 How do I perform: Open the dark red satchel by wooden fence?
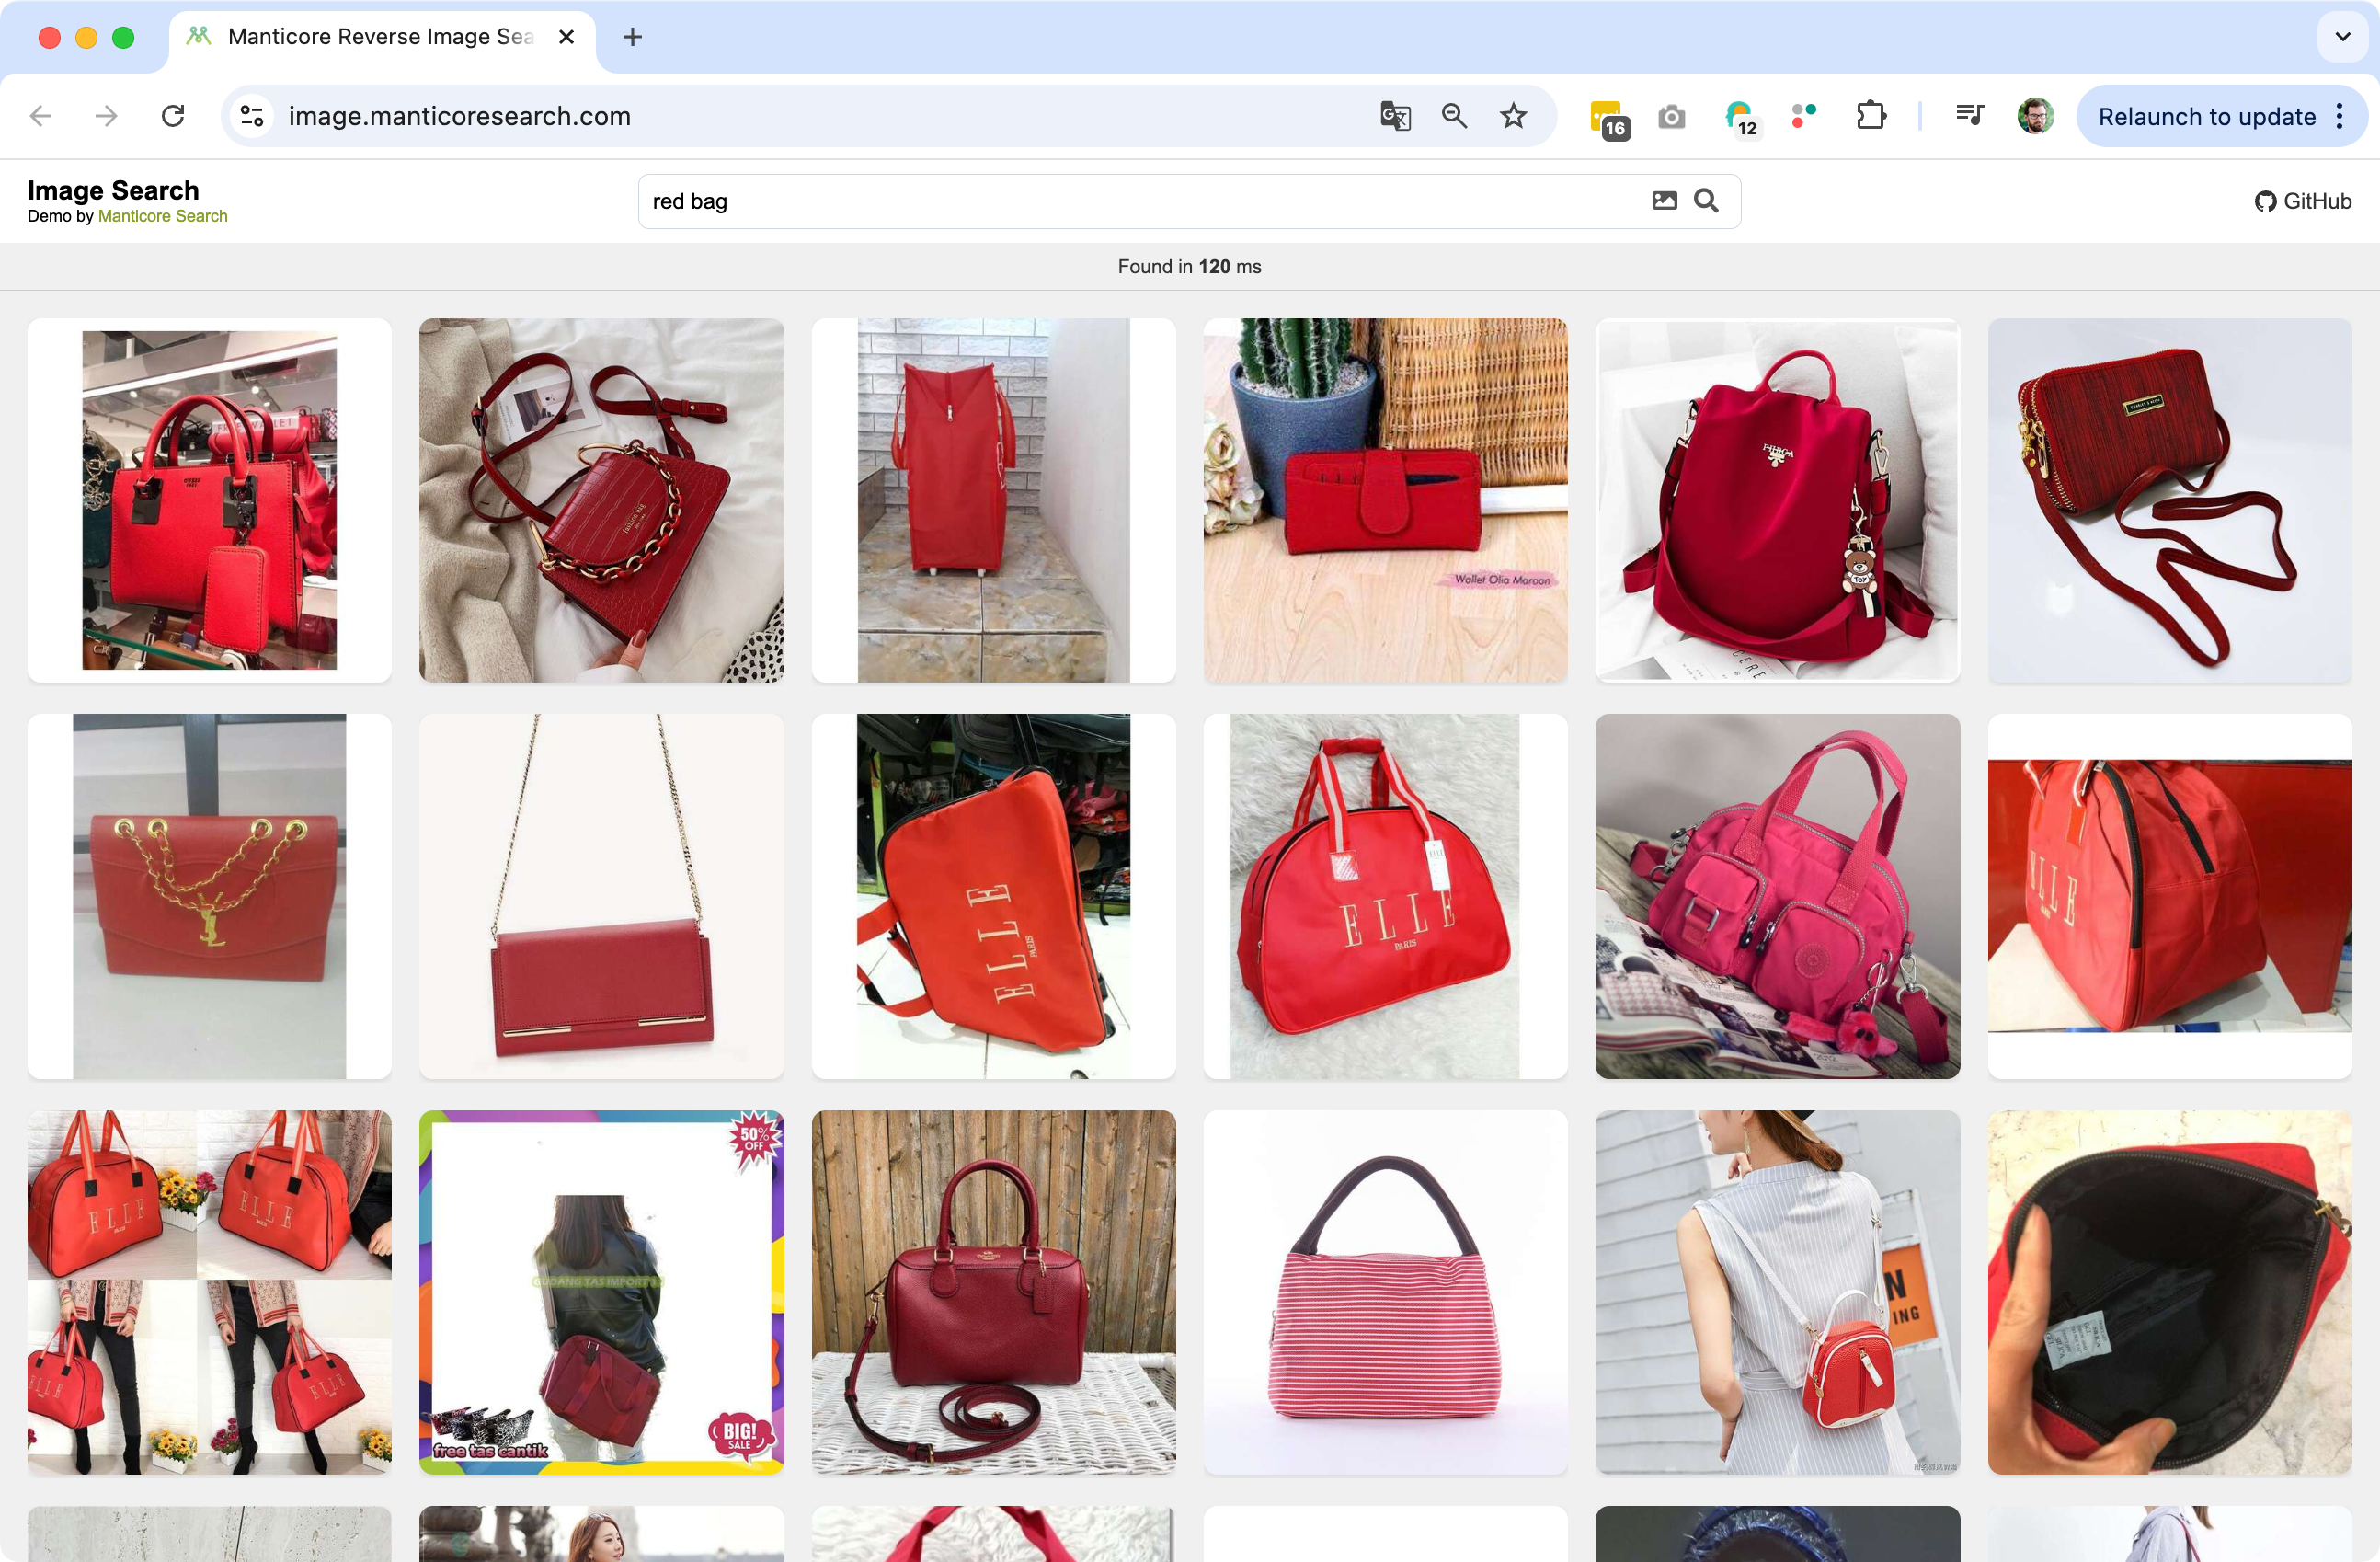(x=994, y=1292)
